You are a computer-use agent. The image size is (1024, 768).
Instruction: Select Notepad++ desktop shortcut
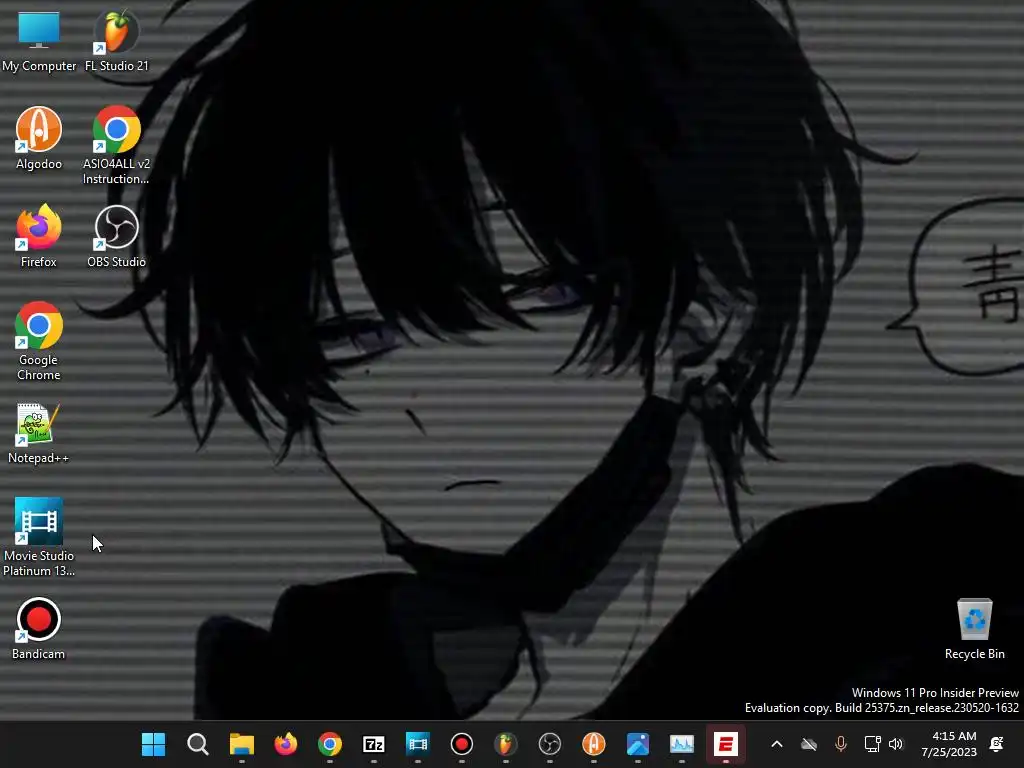[x=39, y=434]
